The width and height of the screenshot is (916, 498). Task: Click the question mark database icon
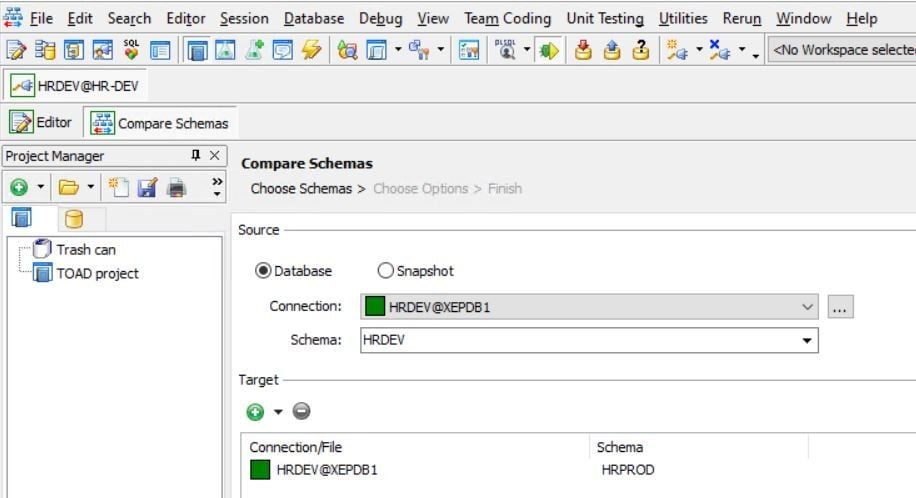pyautogui.click(x=640, y=50)
